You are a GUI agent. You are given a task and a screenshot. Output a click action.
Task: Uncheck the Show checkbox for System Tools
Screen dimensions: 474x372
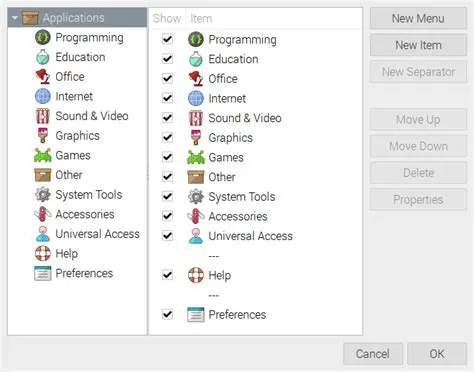[167, 197]
